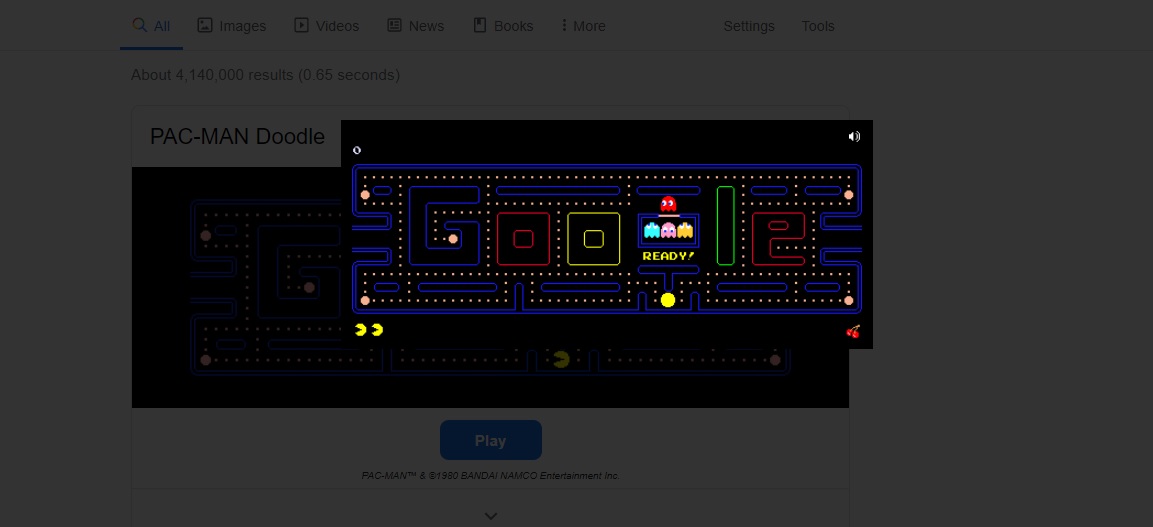Open the More search options dropdown

click(x=583, y=26)
